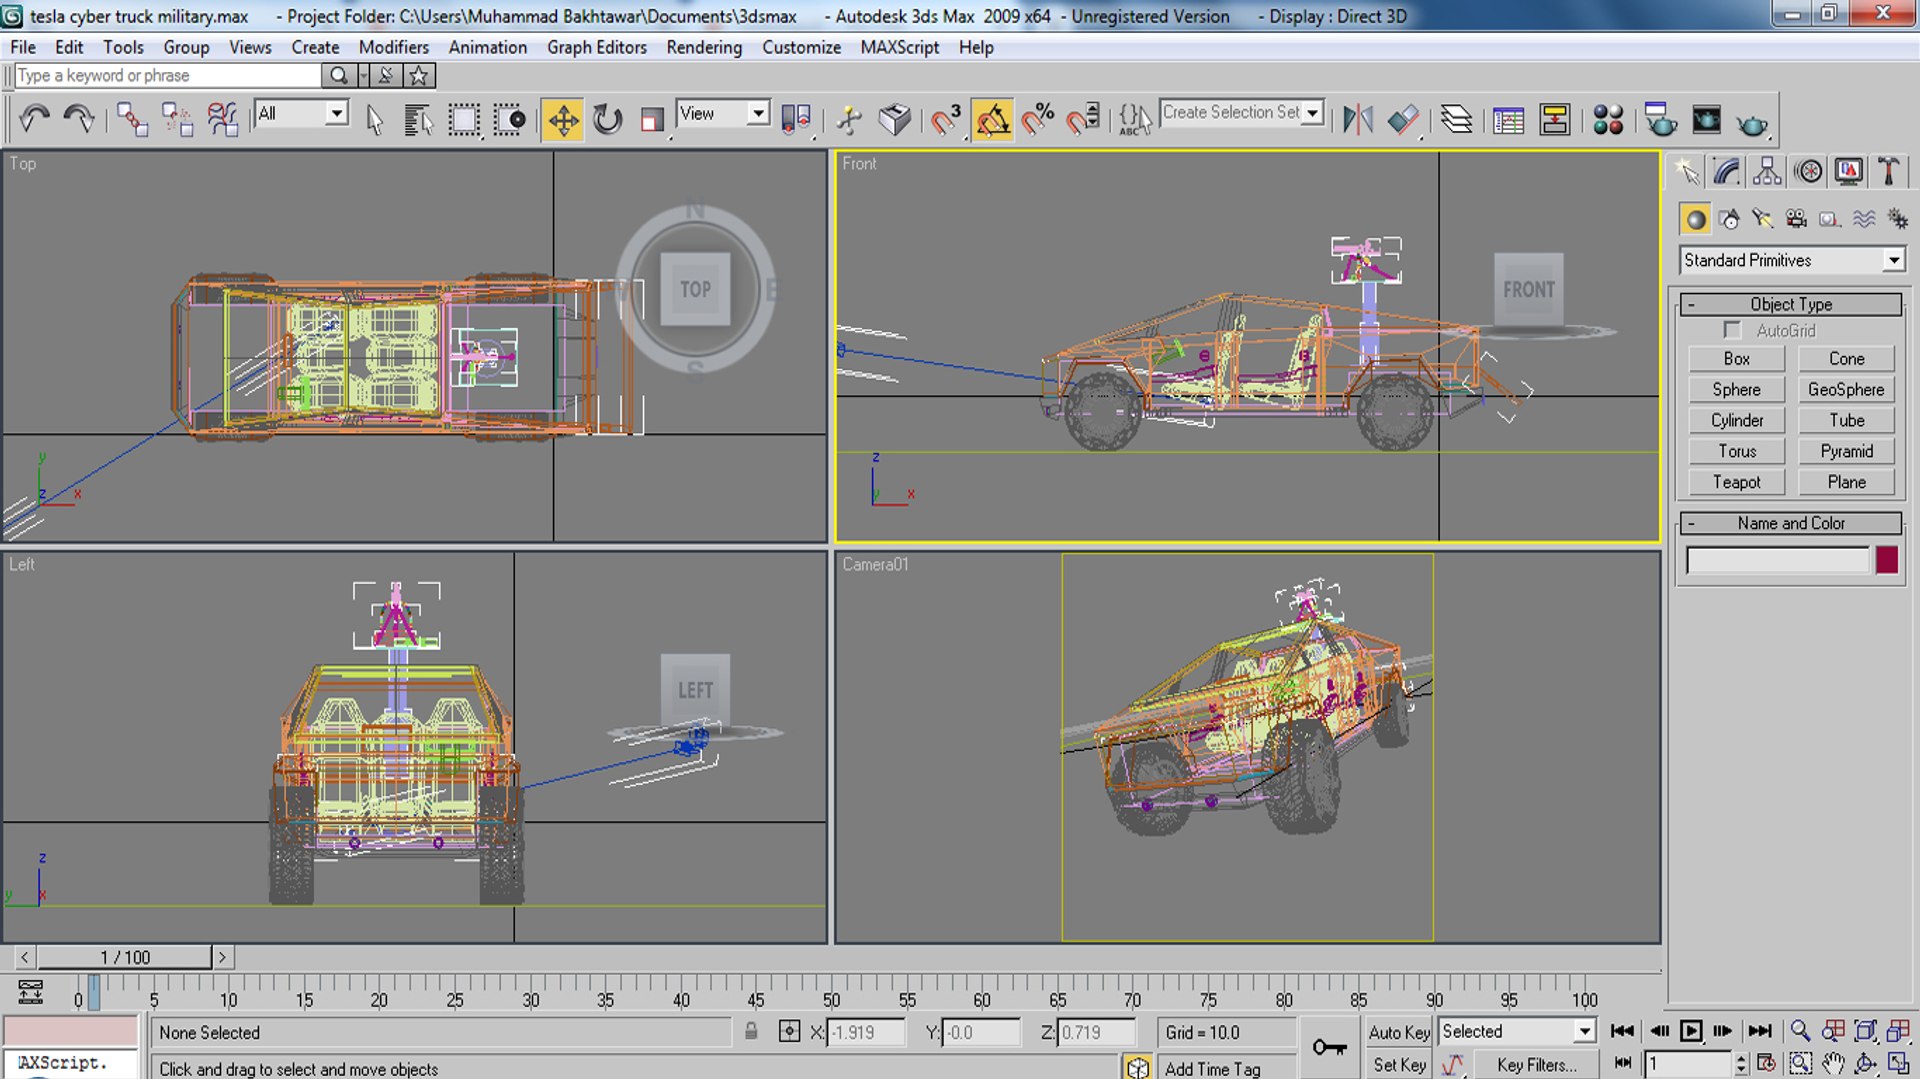Activate the Select and Rotate tool
Screen dimensions: 1920x1079
607,120
